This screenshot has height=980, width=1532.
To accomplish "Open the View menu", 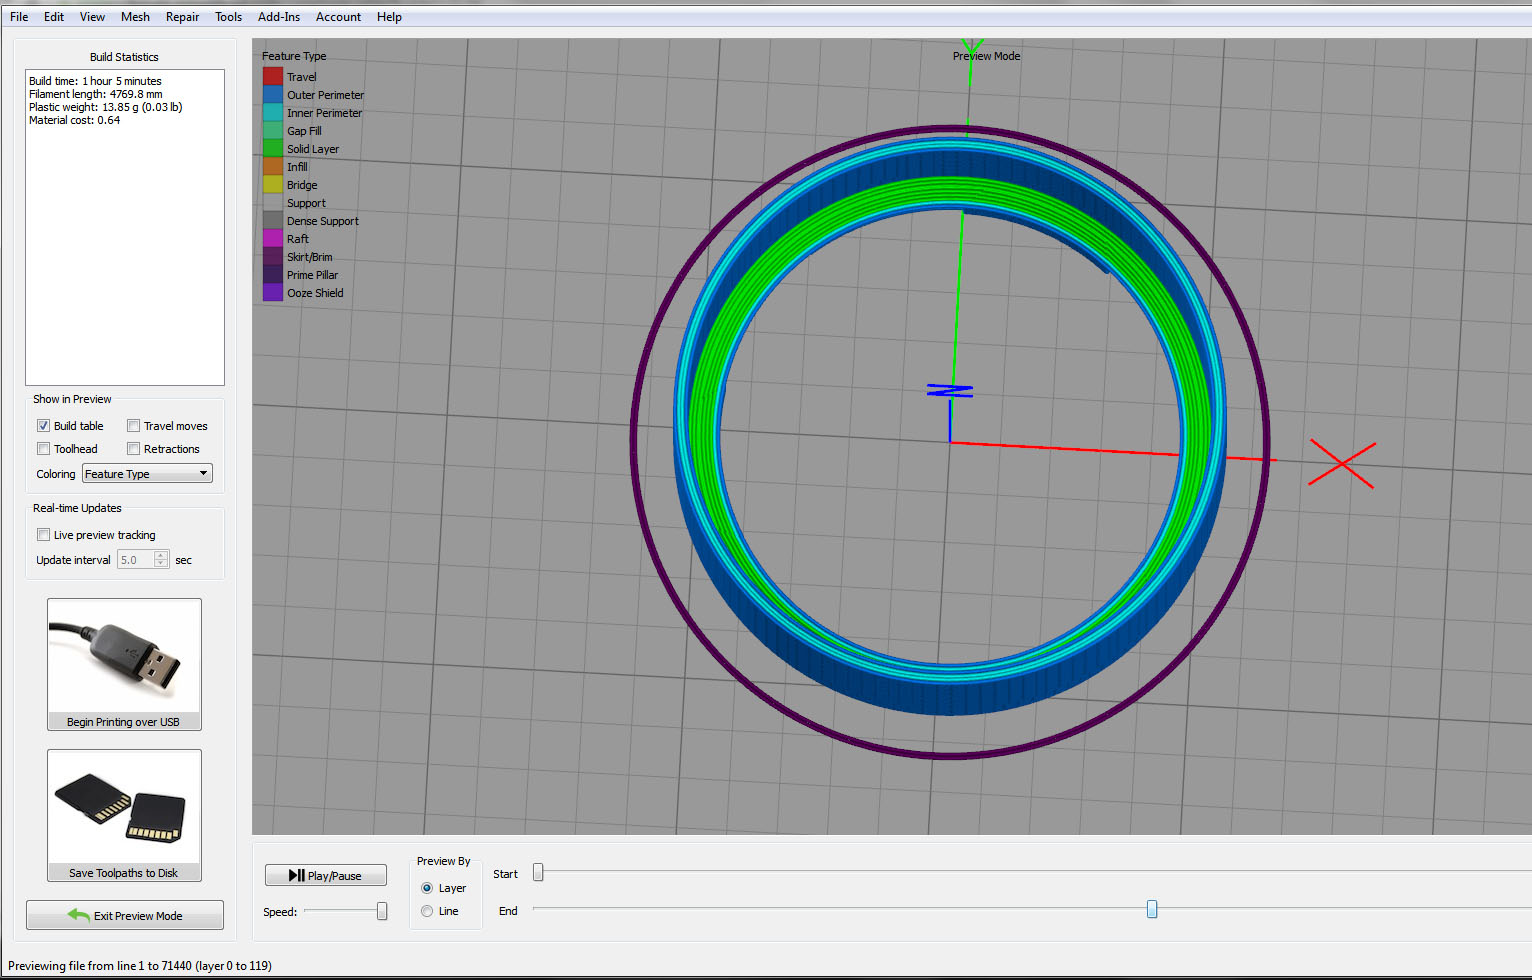I will coord(92,17).
